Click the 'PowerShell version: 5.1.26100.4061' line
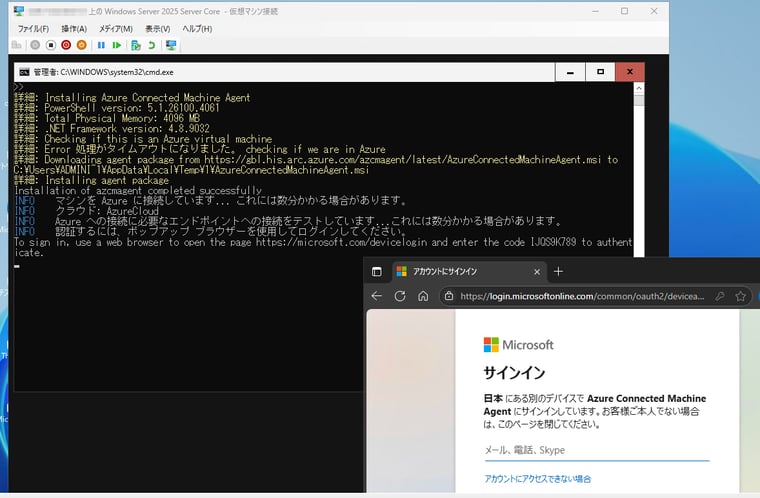The height and width of the screenshot is (498, 760). pos(117,108)
